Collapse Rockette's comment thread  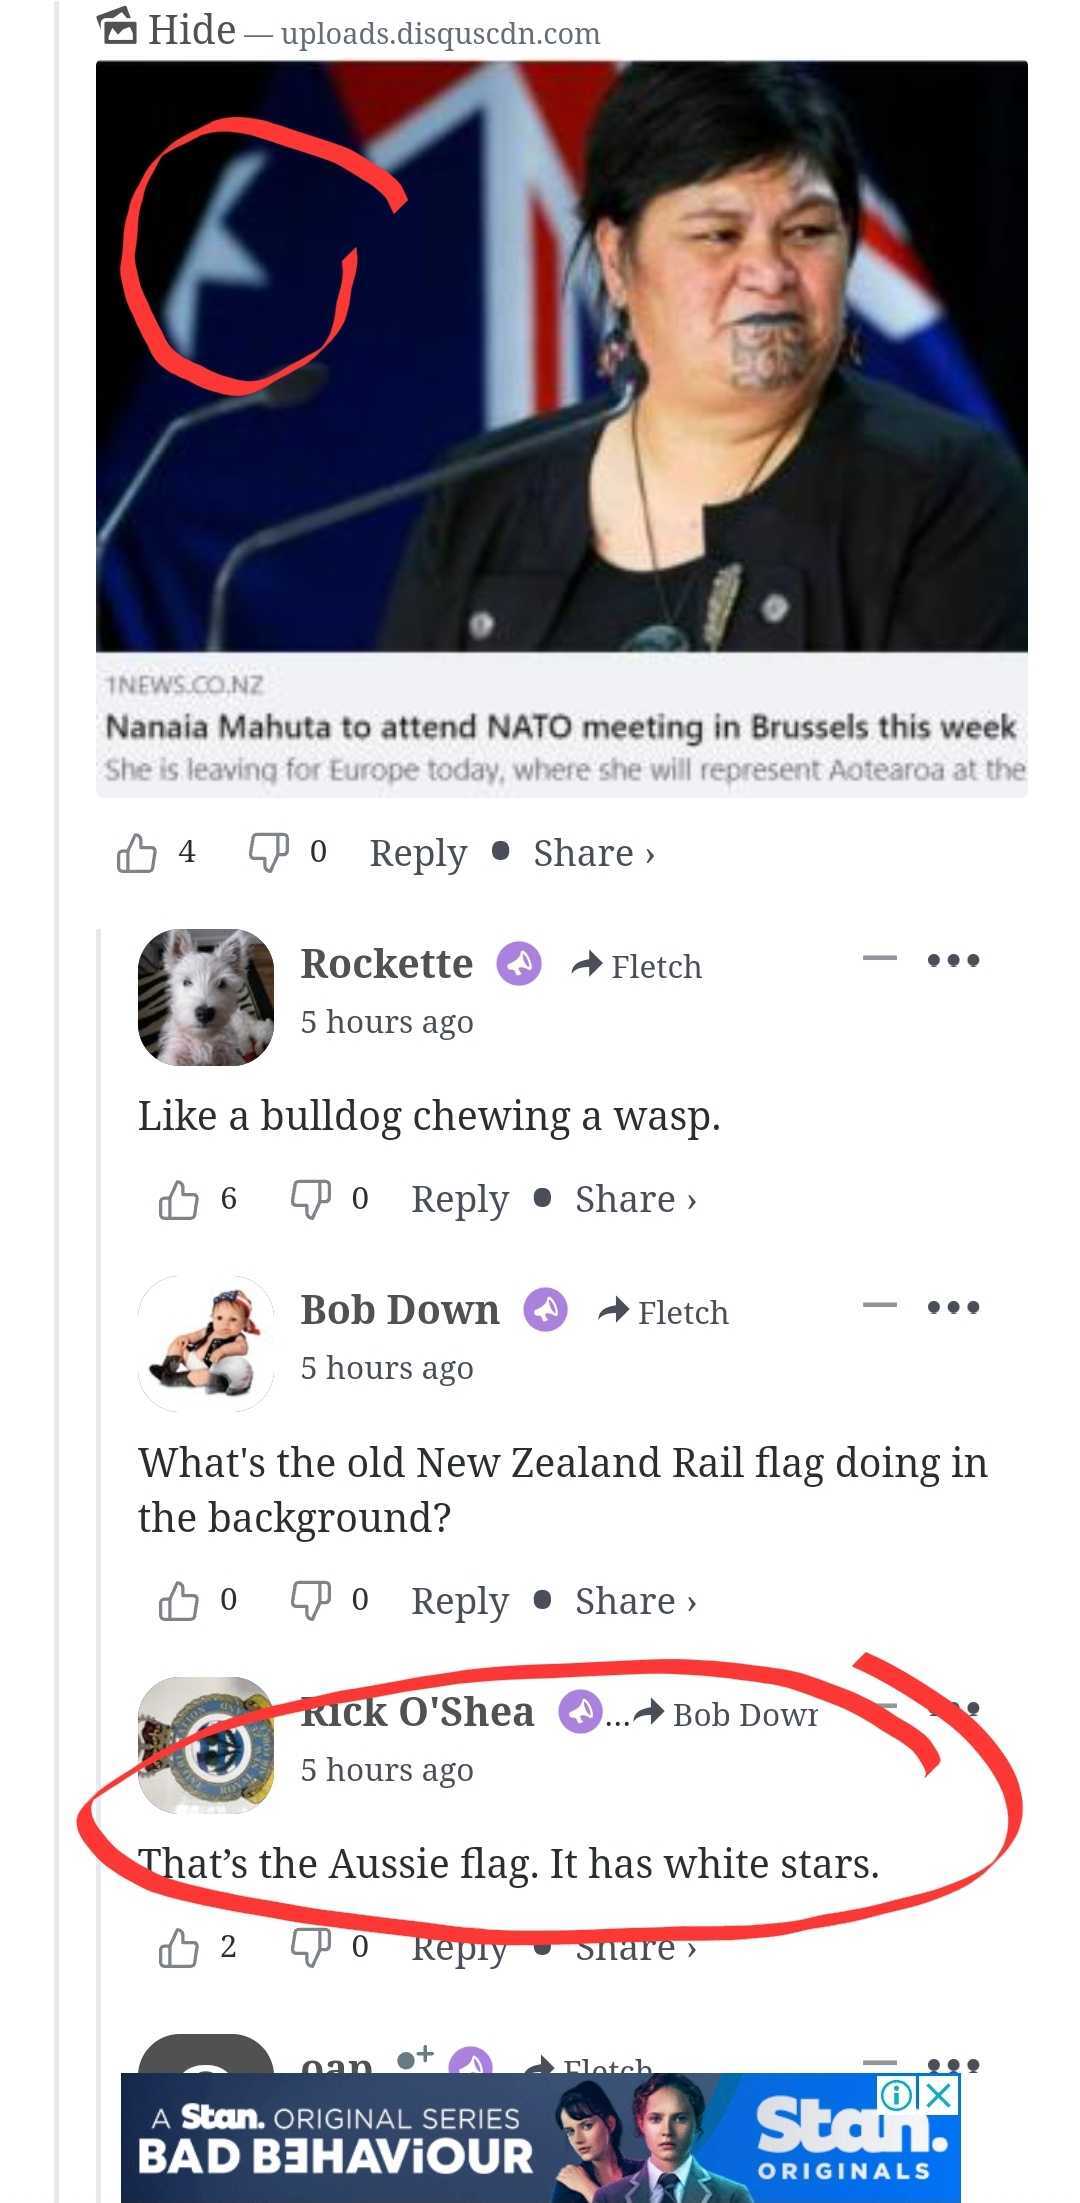(879, 958)
